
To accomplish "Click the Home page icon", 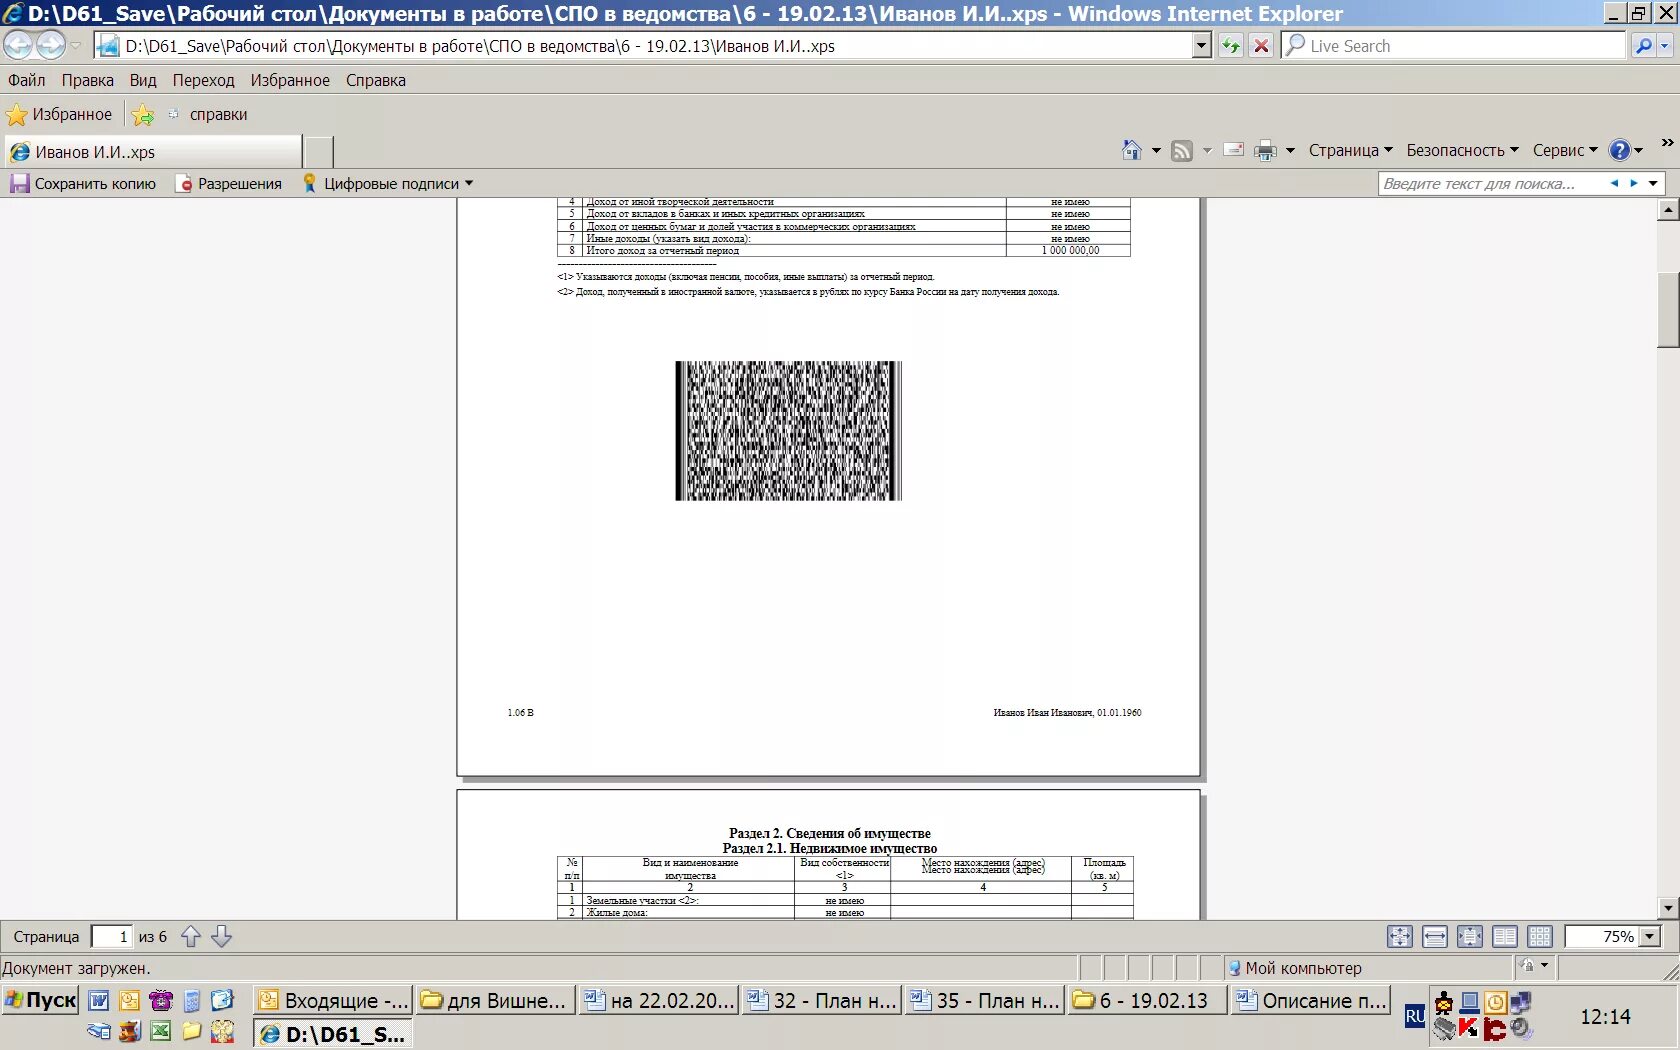I will [x=1132, y=150].
